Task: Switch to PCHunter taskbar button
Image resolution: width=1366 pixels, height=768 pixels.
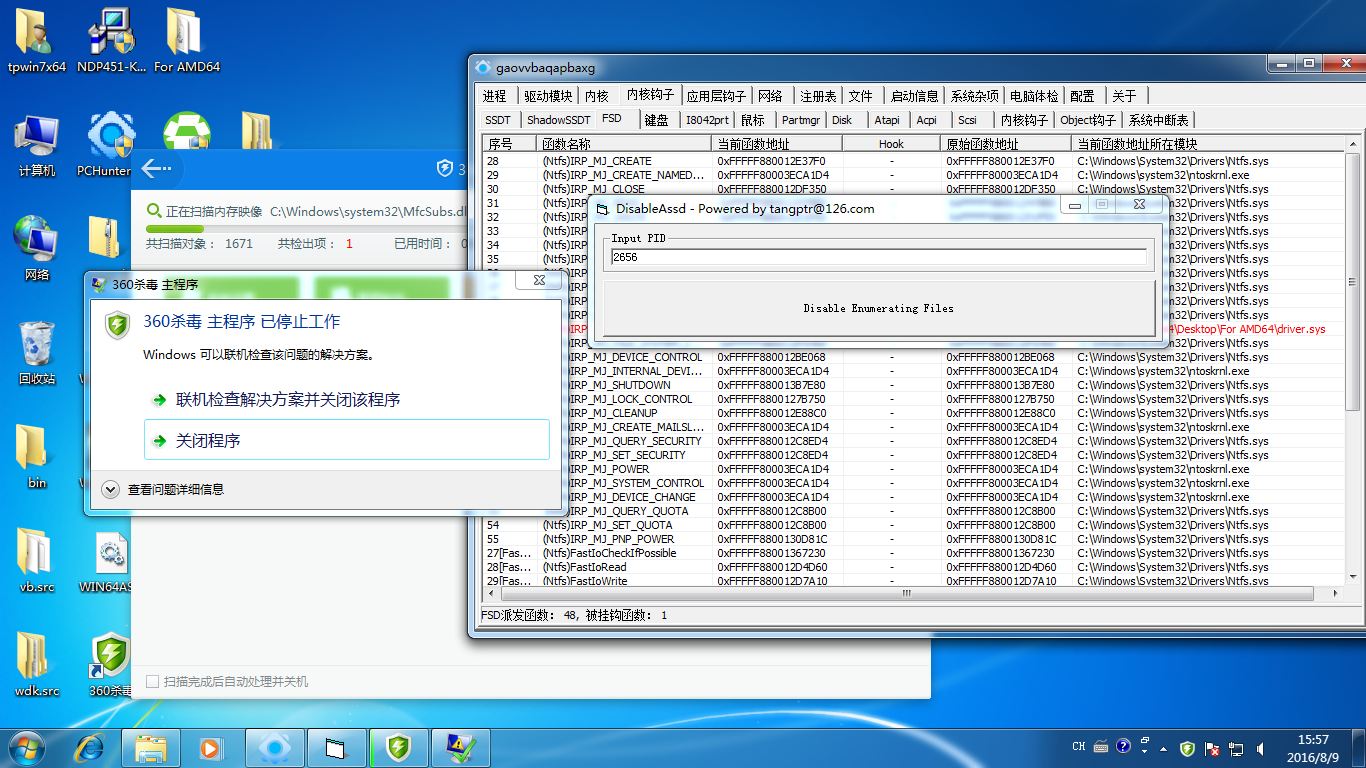Action: click(273, 748)
